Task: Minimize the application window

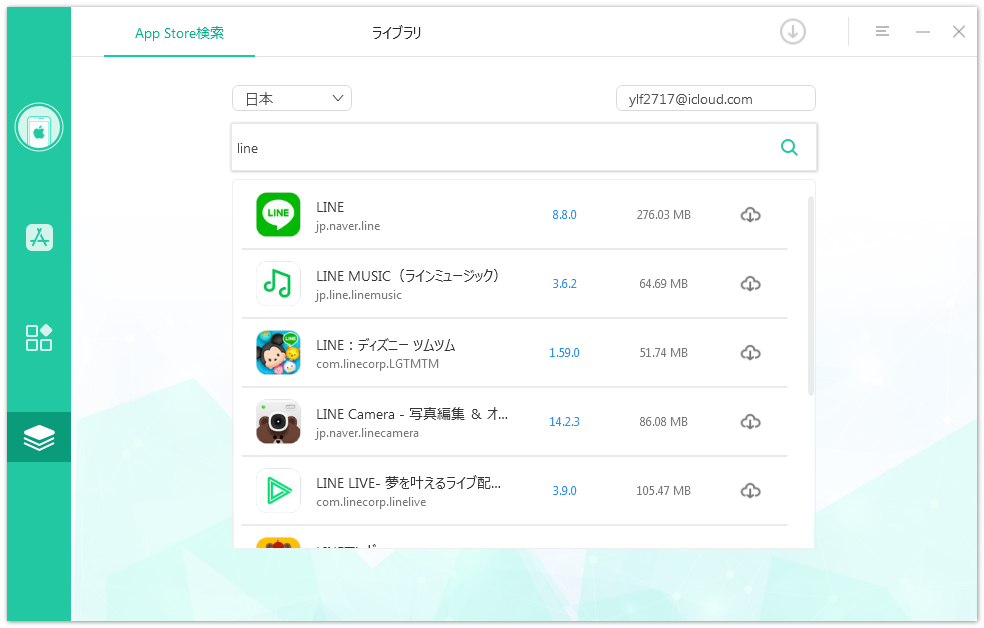Action: [x=922, y=31]
